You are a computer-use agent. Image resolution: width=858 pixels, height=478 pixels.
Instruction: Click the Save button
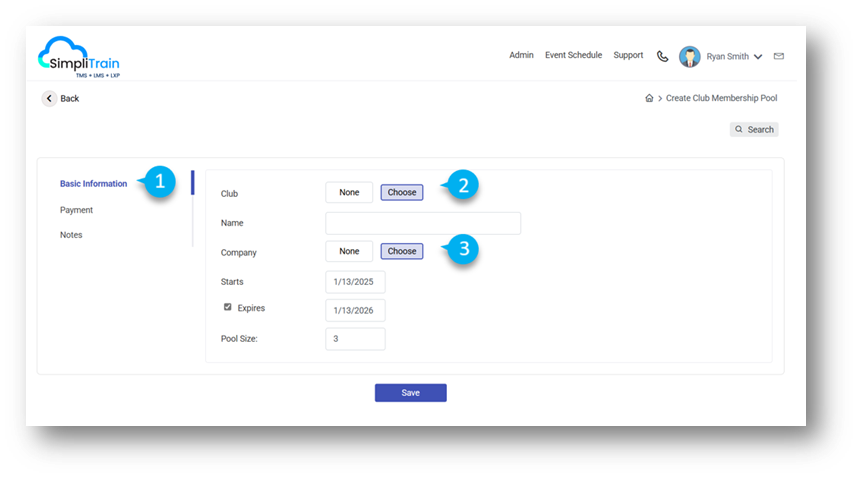coord(410,393)
